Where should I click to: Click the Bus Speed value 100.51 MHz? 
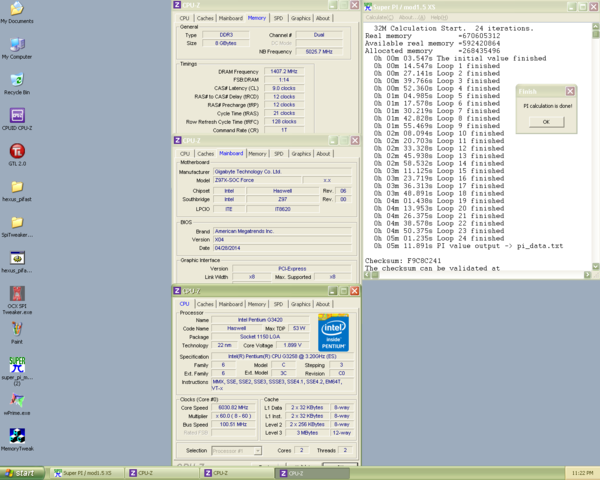(x=233, y=424)
